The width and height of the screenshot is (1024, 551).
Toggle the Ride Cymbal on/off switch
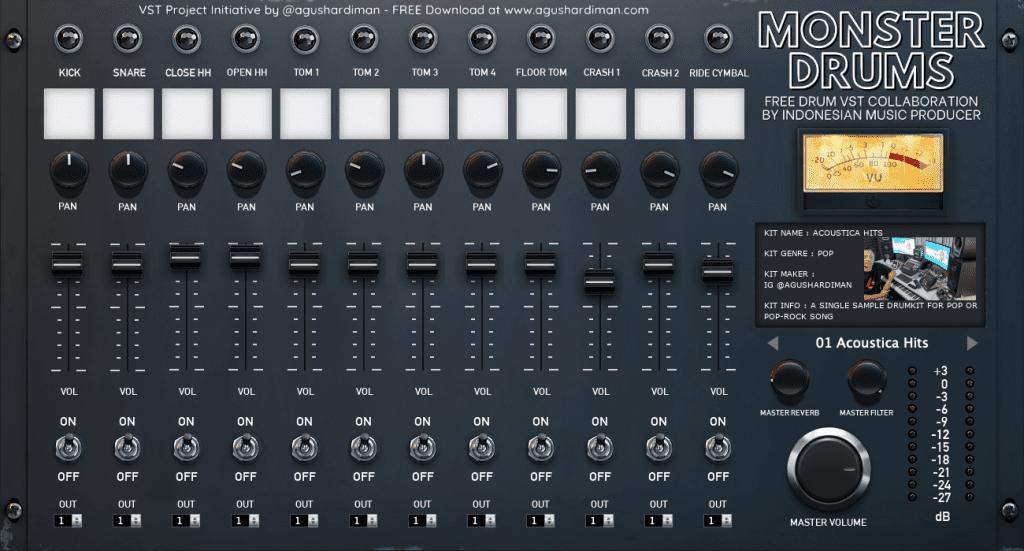tap(717, 448)
